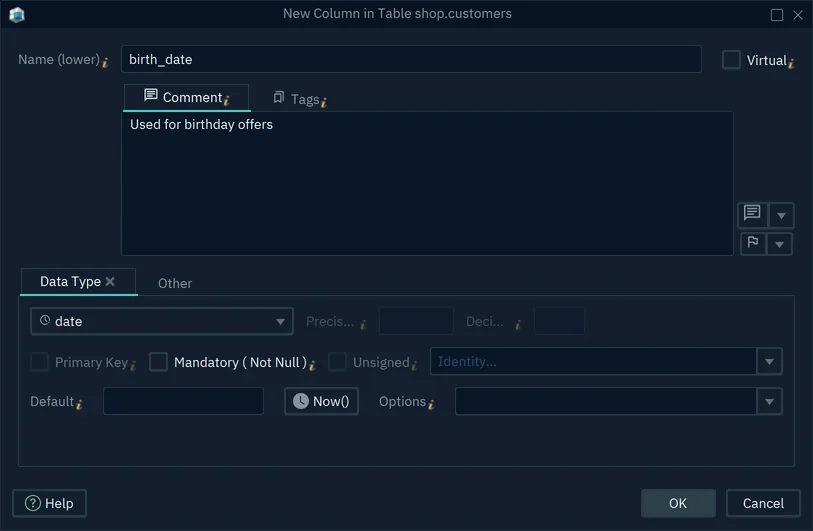This screenshot has height=531, width=813.
Task: Open the date data type dropdown
Action: (162, 322)
